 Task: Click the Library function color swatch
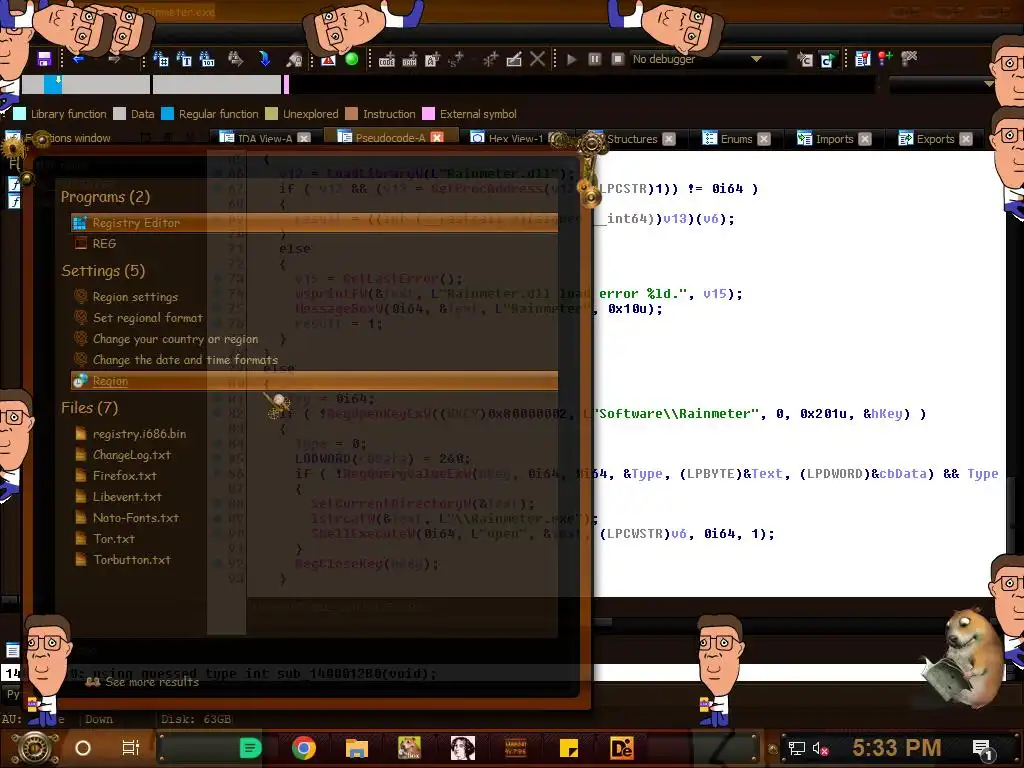(x=20, y=114)
